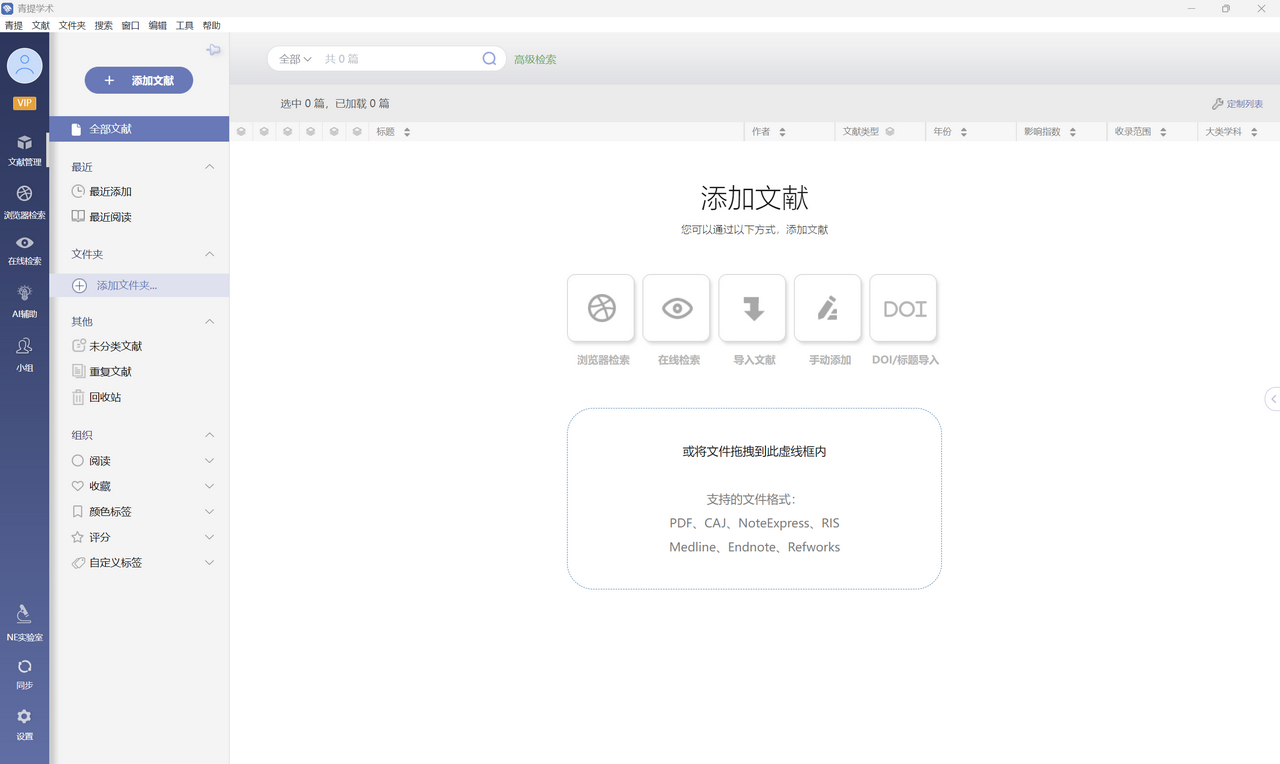Open AI辅助 in left sidebar
Image resolution: width=1280 pixels, height=764 pixels.
point(24,301)
